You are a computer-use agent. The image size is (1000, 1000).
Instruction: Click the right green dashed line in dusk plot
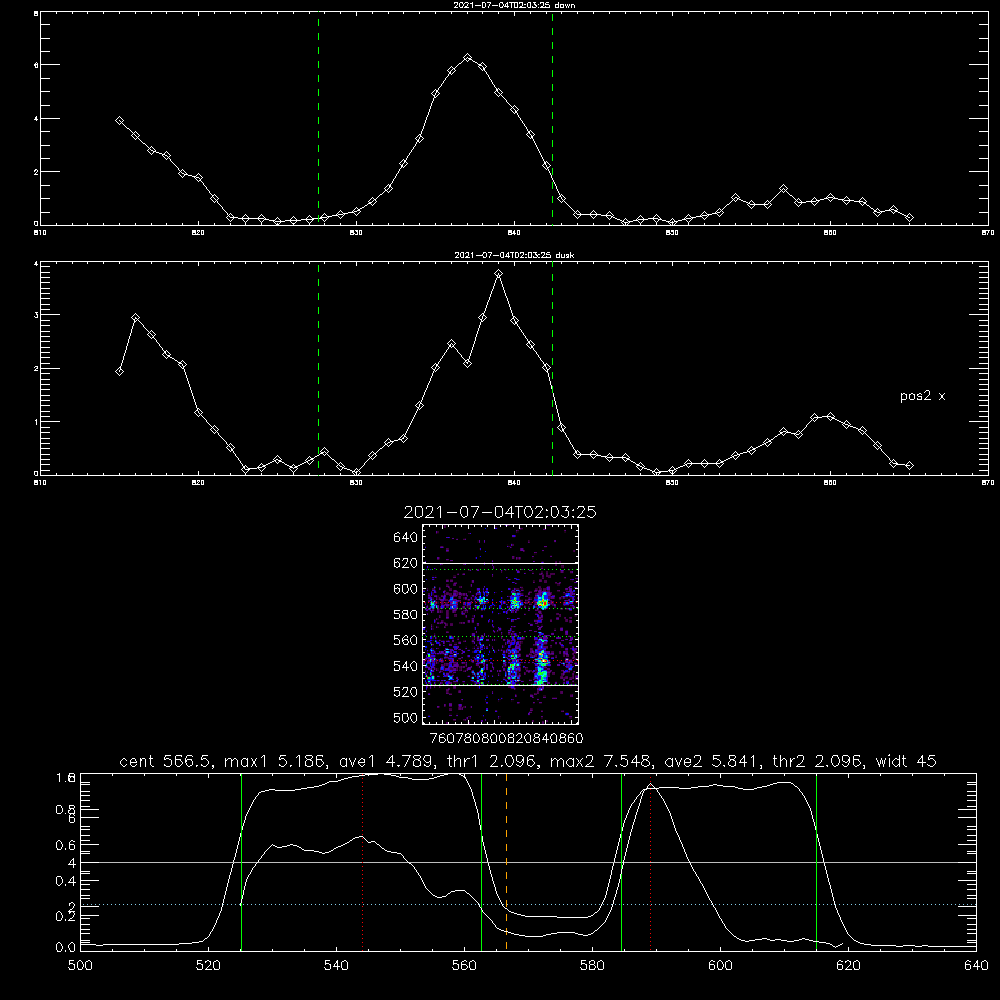tap(552, 368)
